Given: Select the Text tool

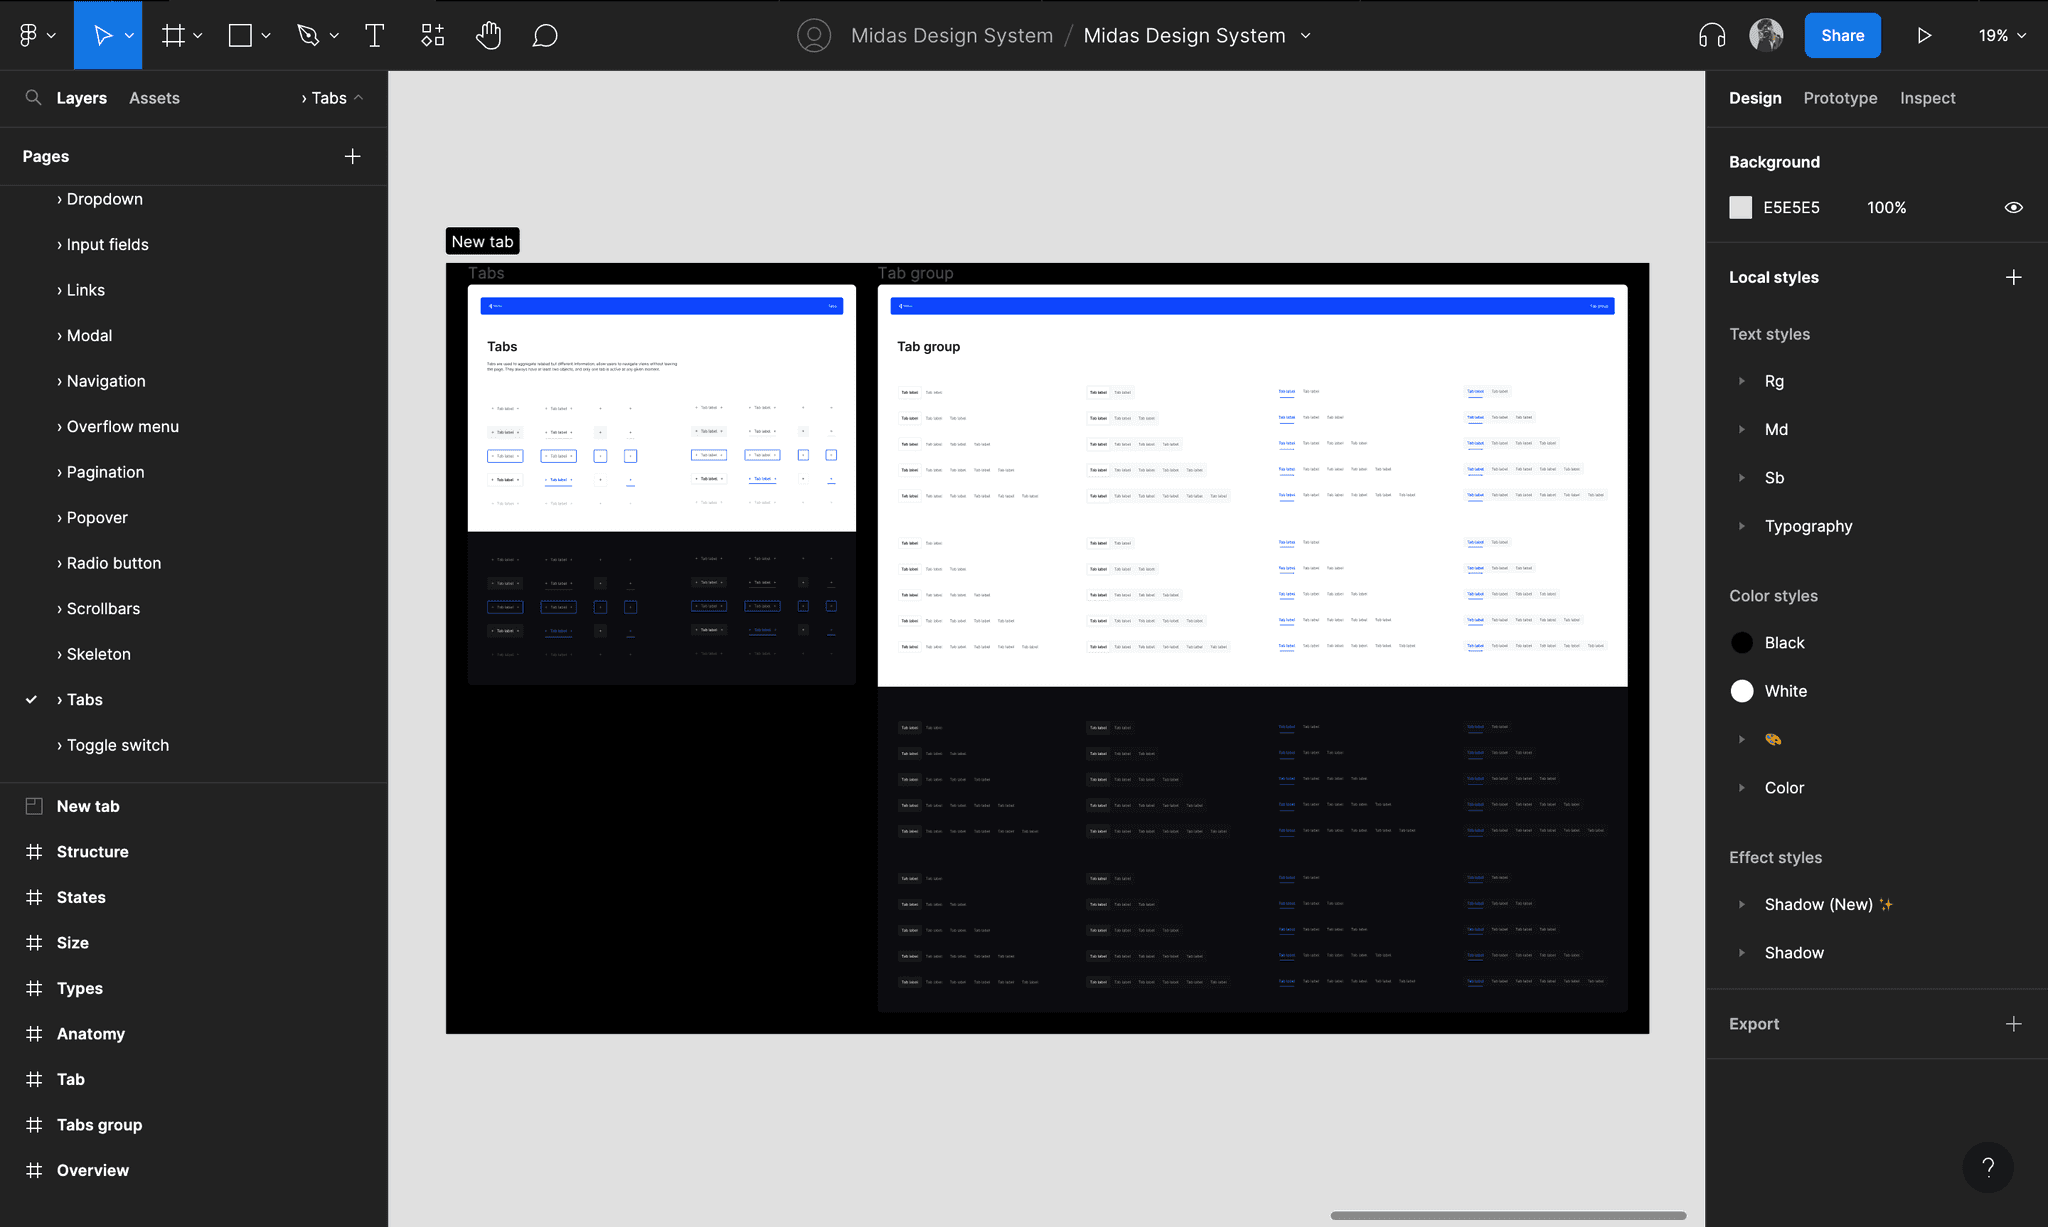Looking at the screenshot, I should click(x=374, y=36).
